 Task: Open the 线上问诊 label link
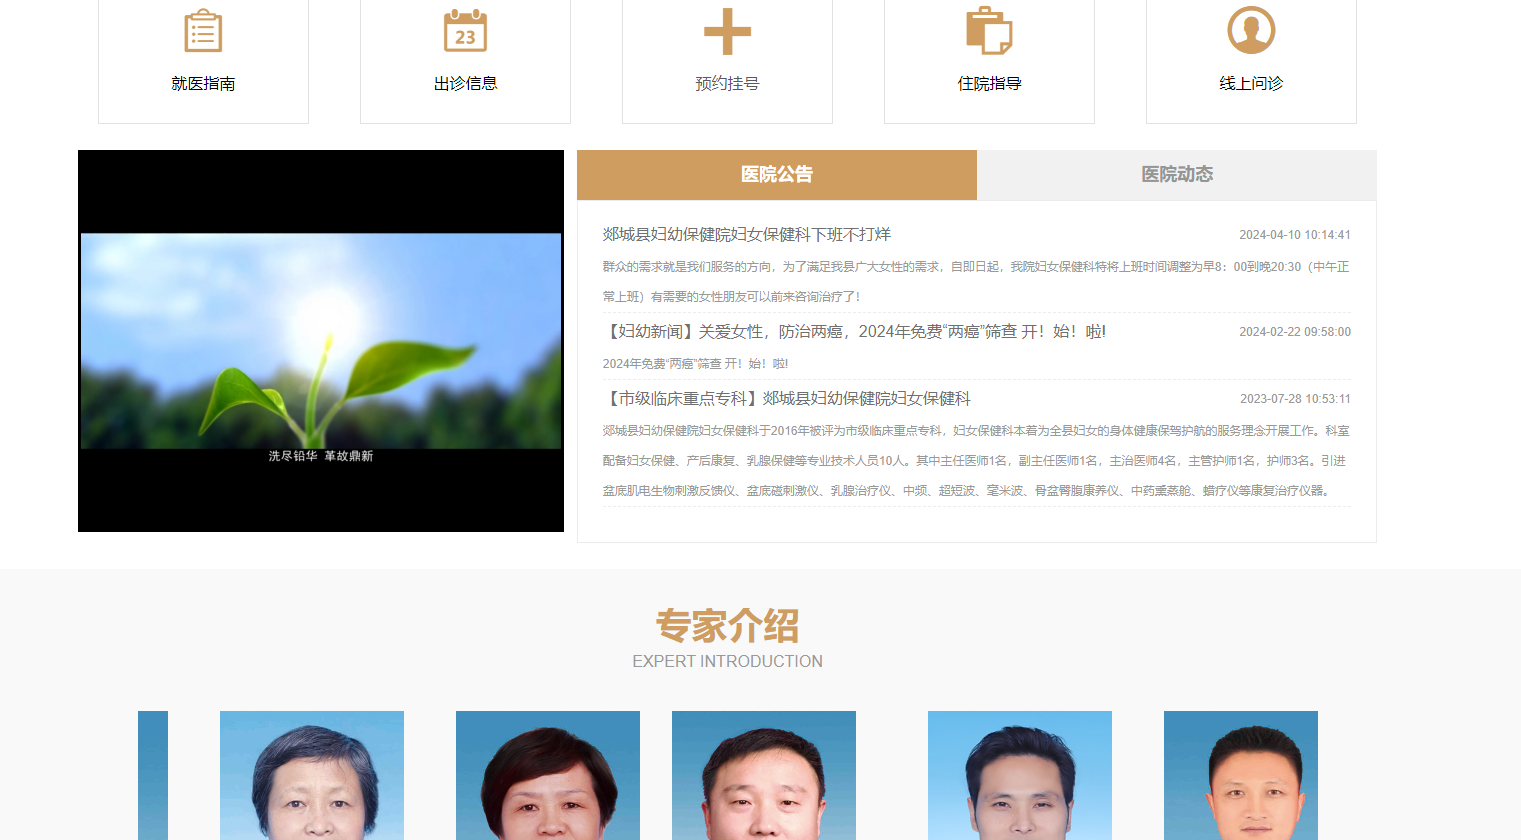click(x=1251, y=84)
